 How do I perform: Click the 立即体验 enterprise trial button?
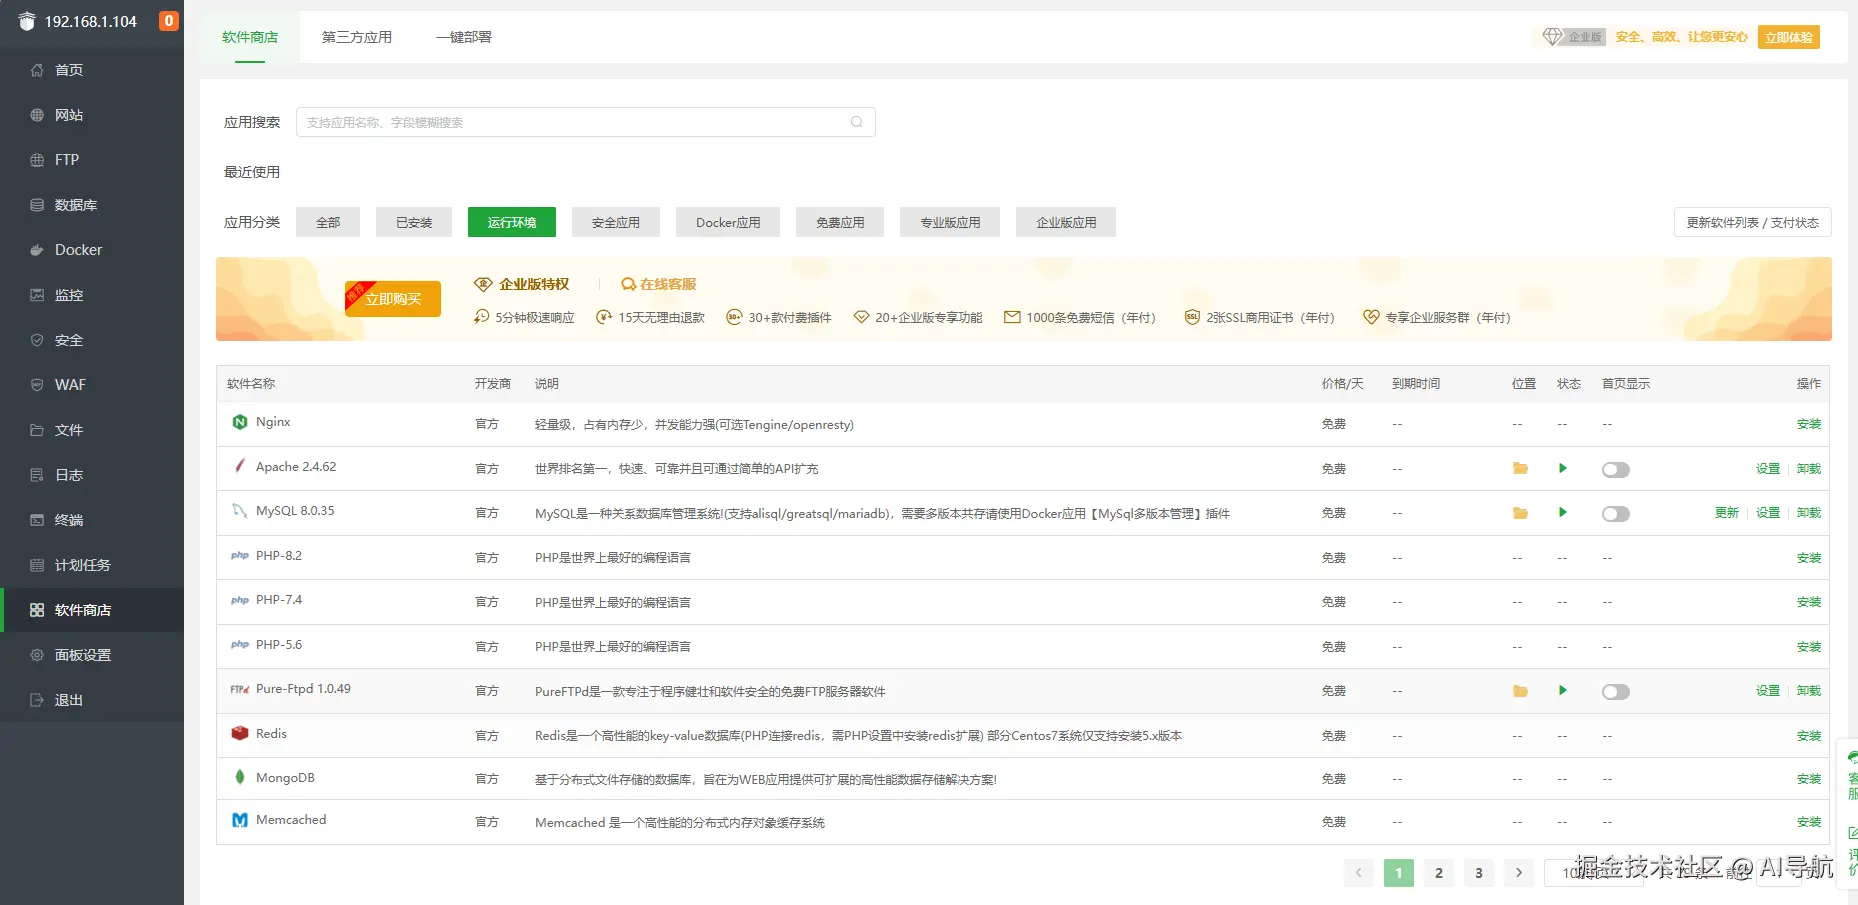tap(1789, 37)
